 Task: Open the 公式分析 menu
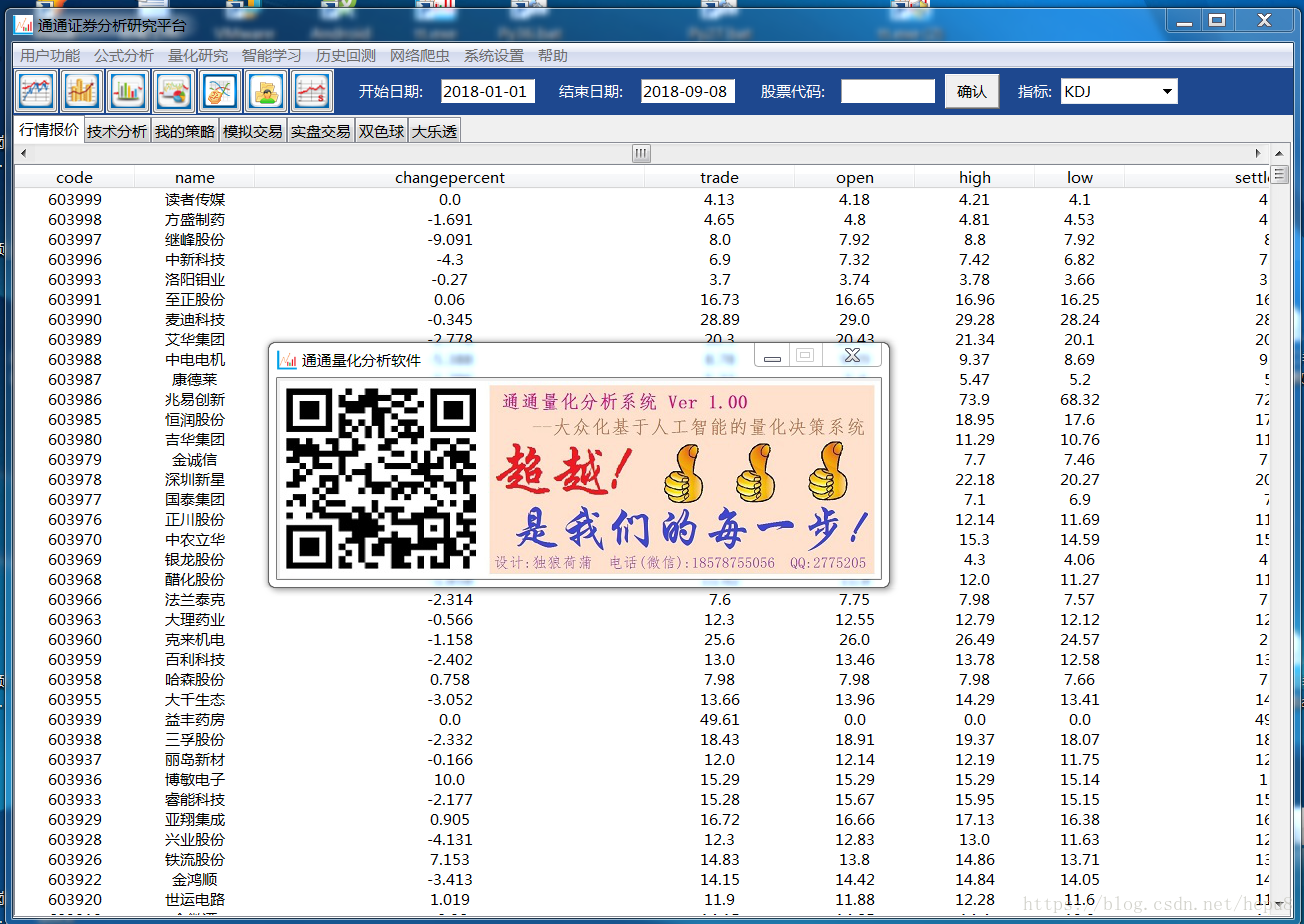point(124,56)
